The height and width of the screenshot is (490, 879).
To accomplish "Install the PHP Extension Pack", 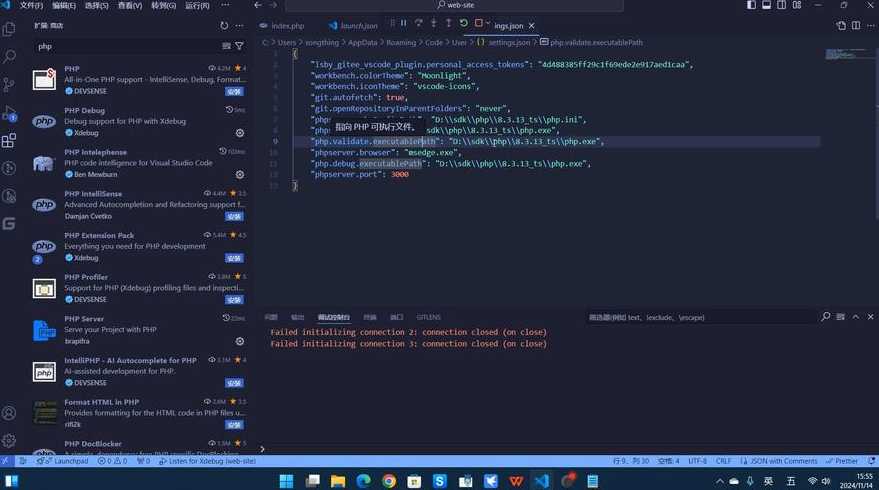I will click(x=234, y=258).
